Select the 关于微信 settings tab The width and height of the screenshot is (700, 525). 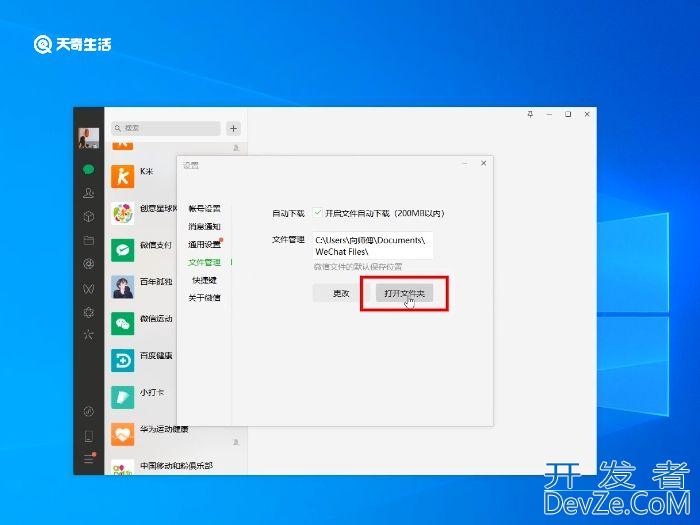tap(204, 298)
